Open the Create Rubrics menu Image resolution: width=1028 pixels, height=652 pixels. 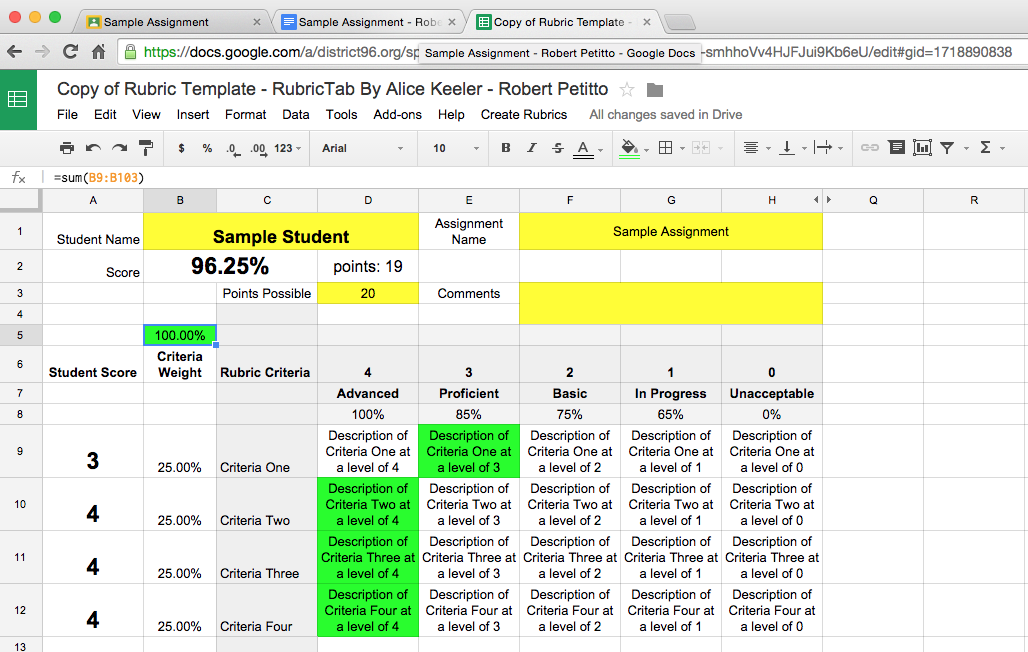pos(524,114)
